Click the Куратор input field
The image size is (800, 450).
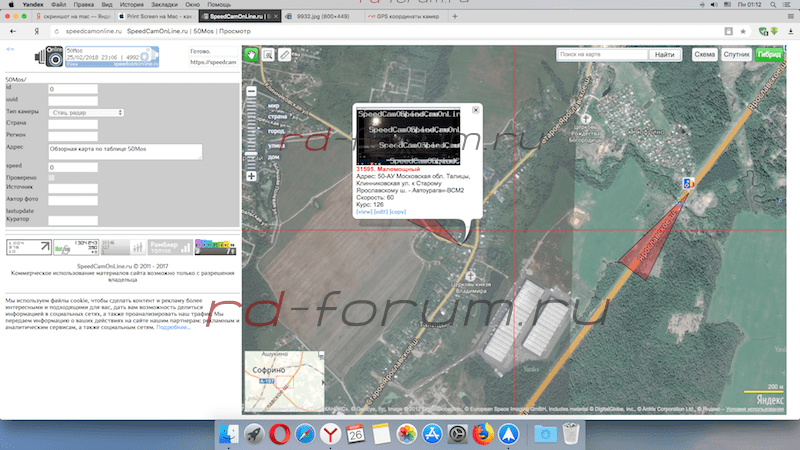(x=73, y=220)
